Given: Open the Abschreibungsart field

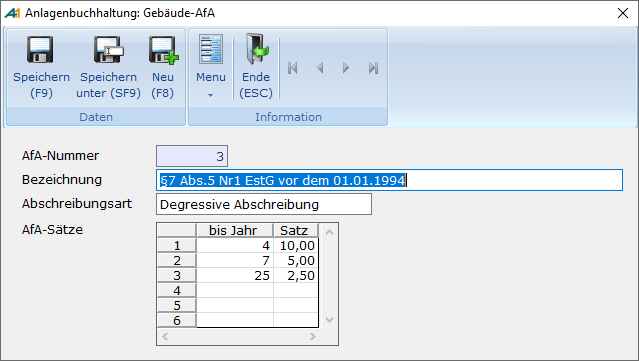Looking at the screenshot, I should click(264, 204).
